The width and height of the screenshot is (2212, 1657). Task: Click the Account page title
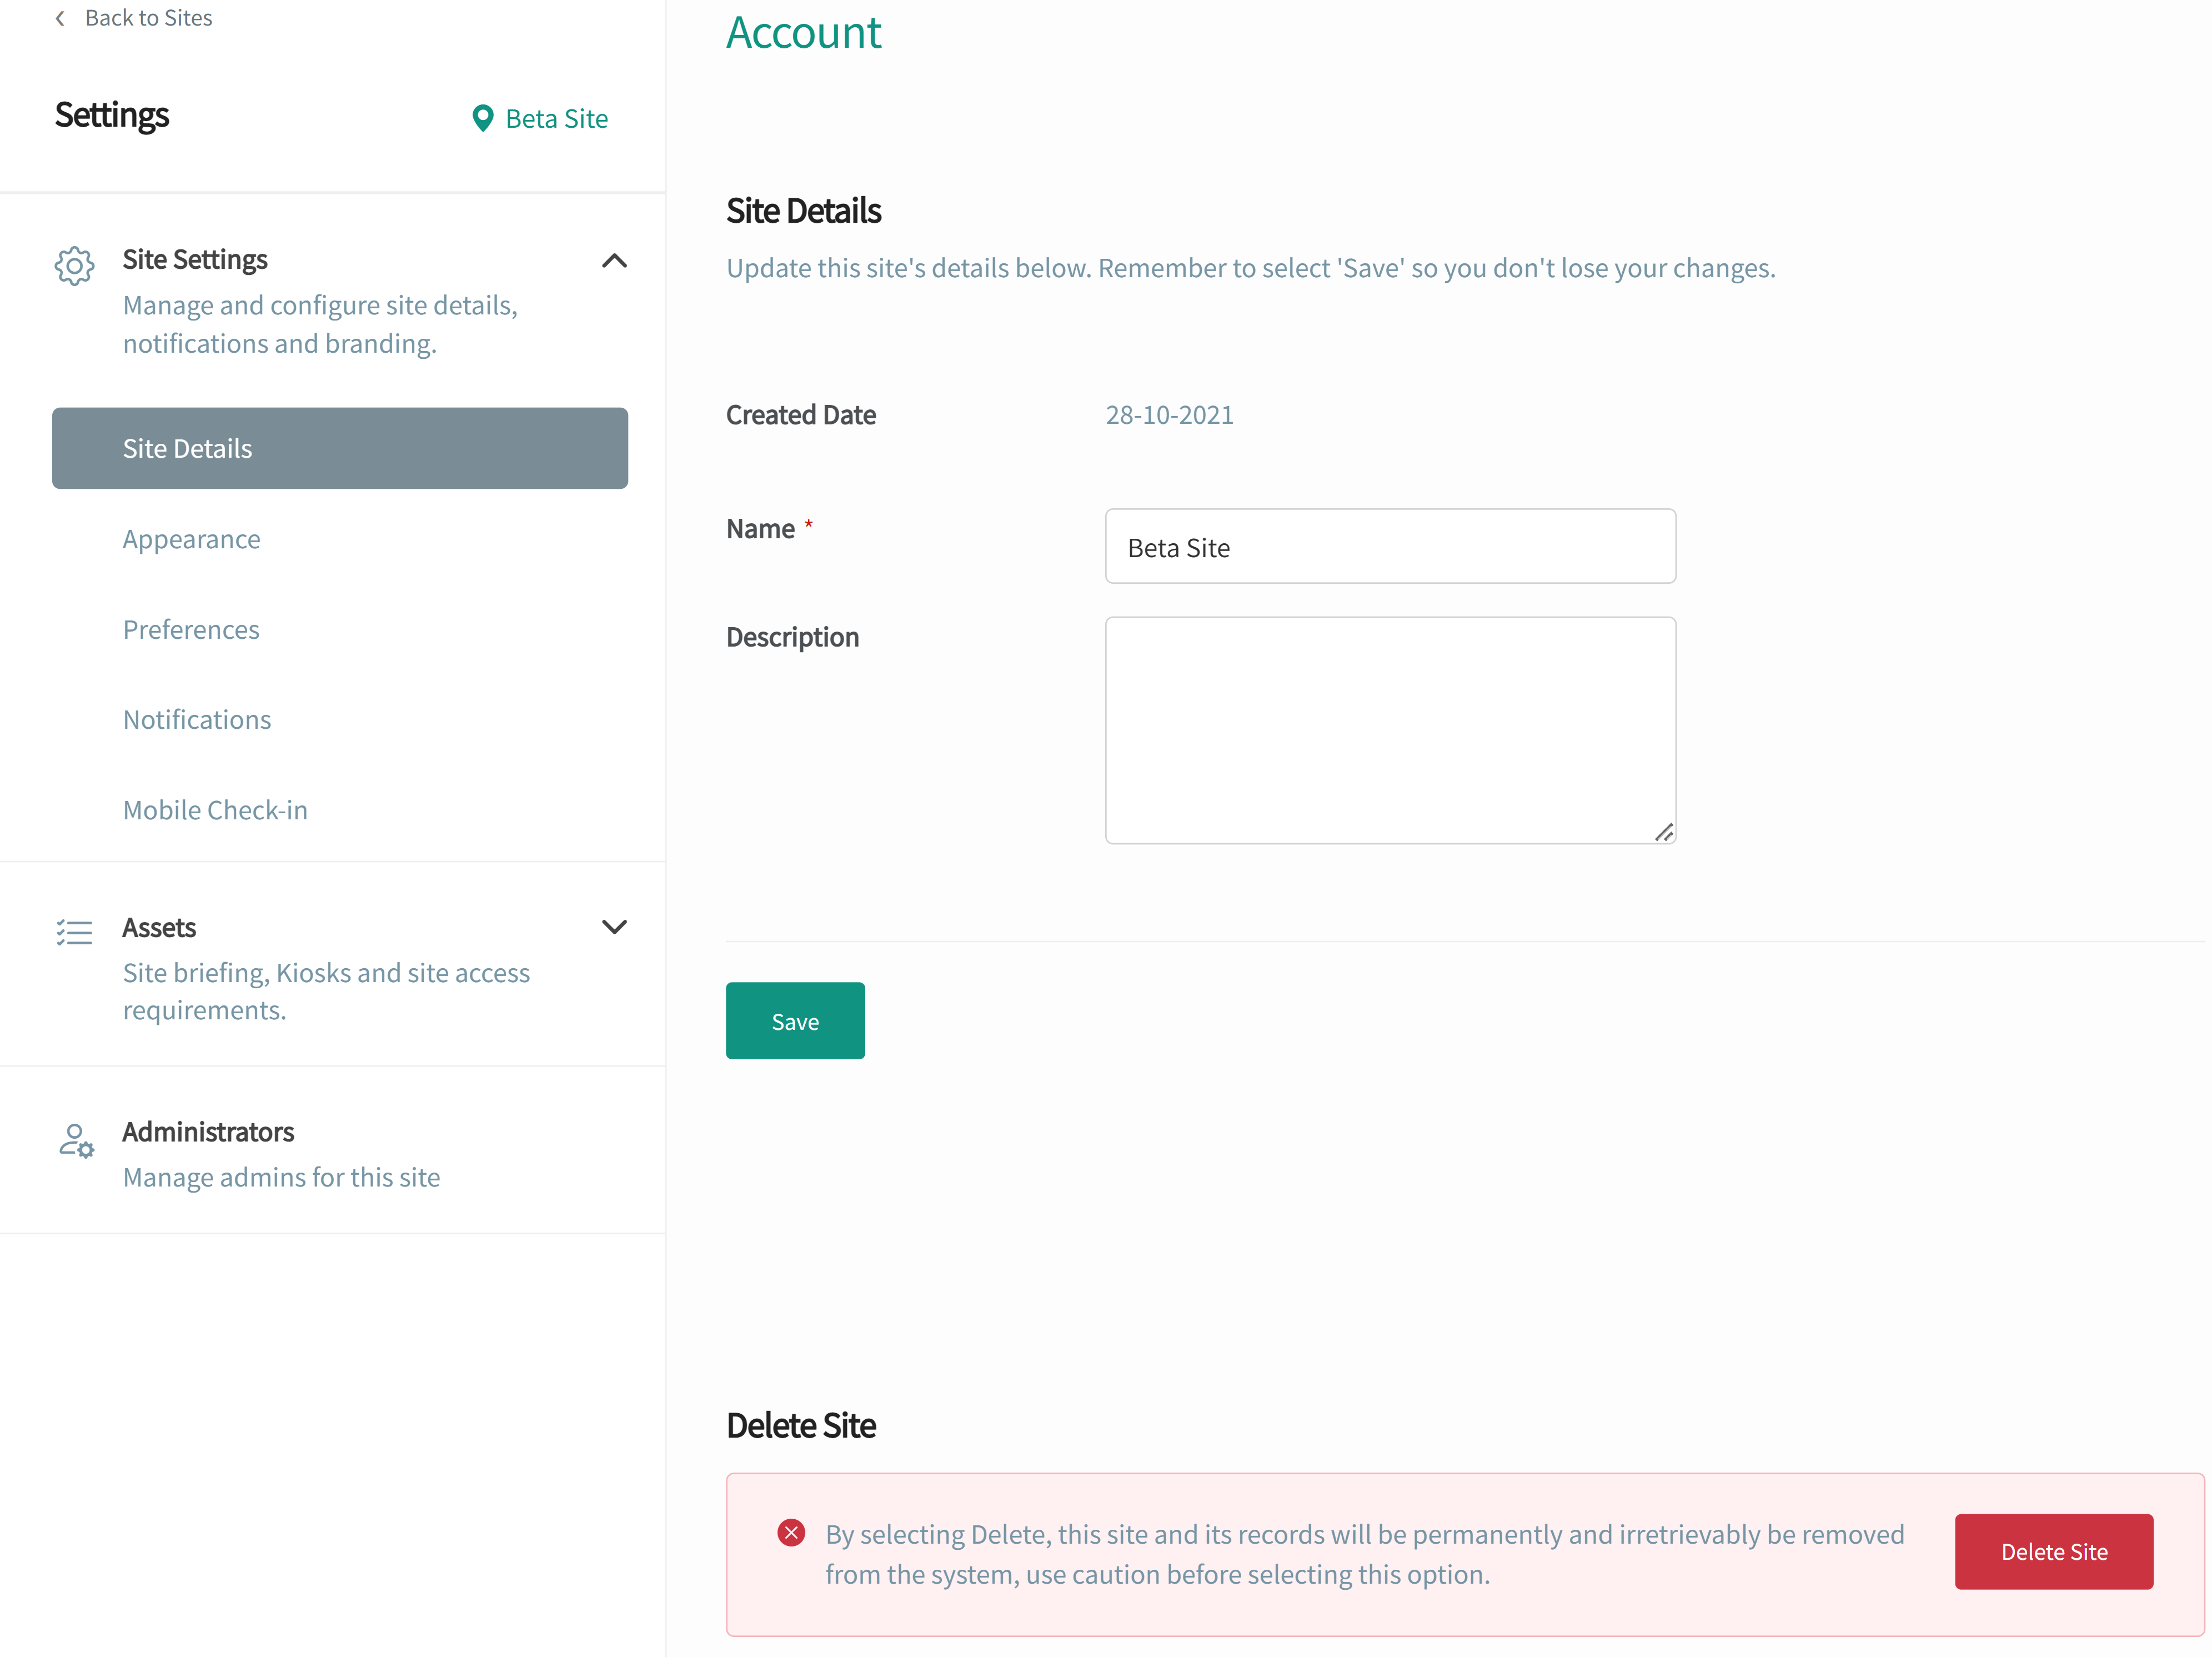coord(804,32)
